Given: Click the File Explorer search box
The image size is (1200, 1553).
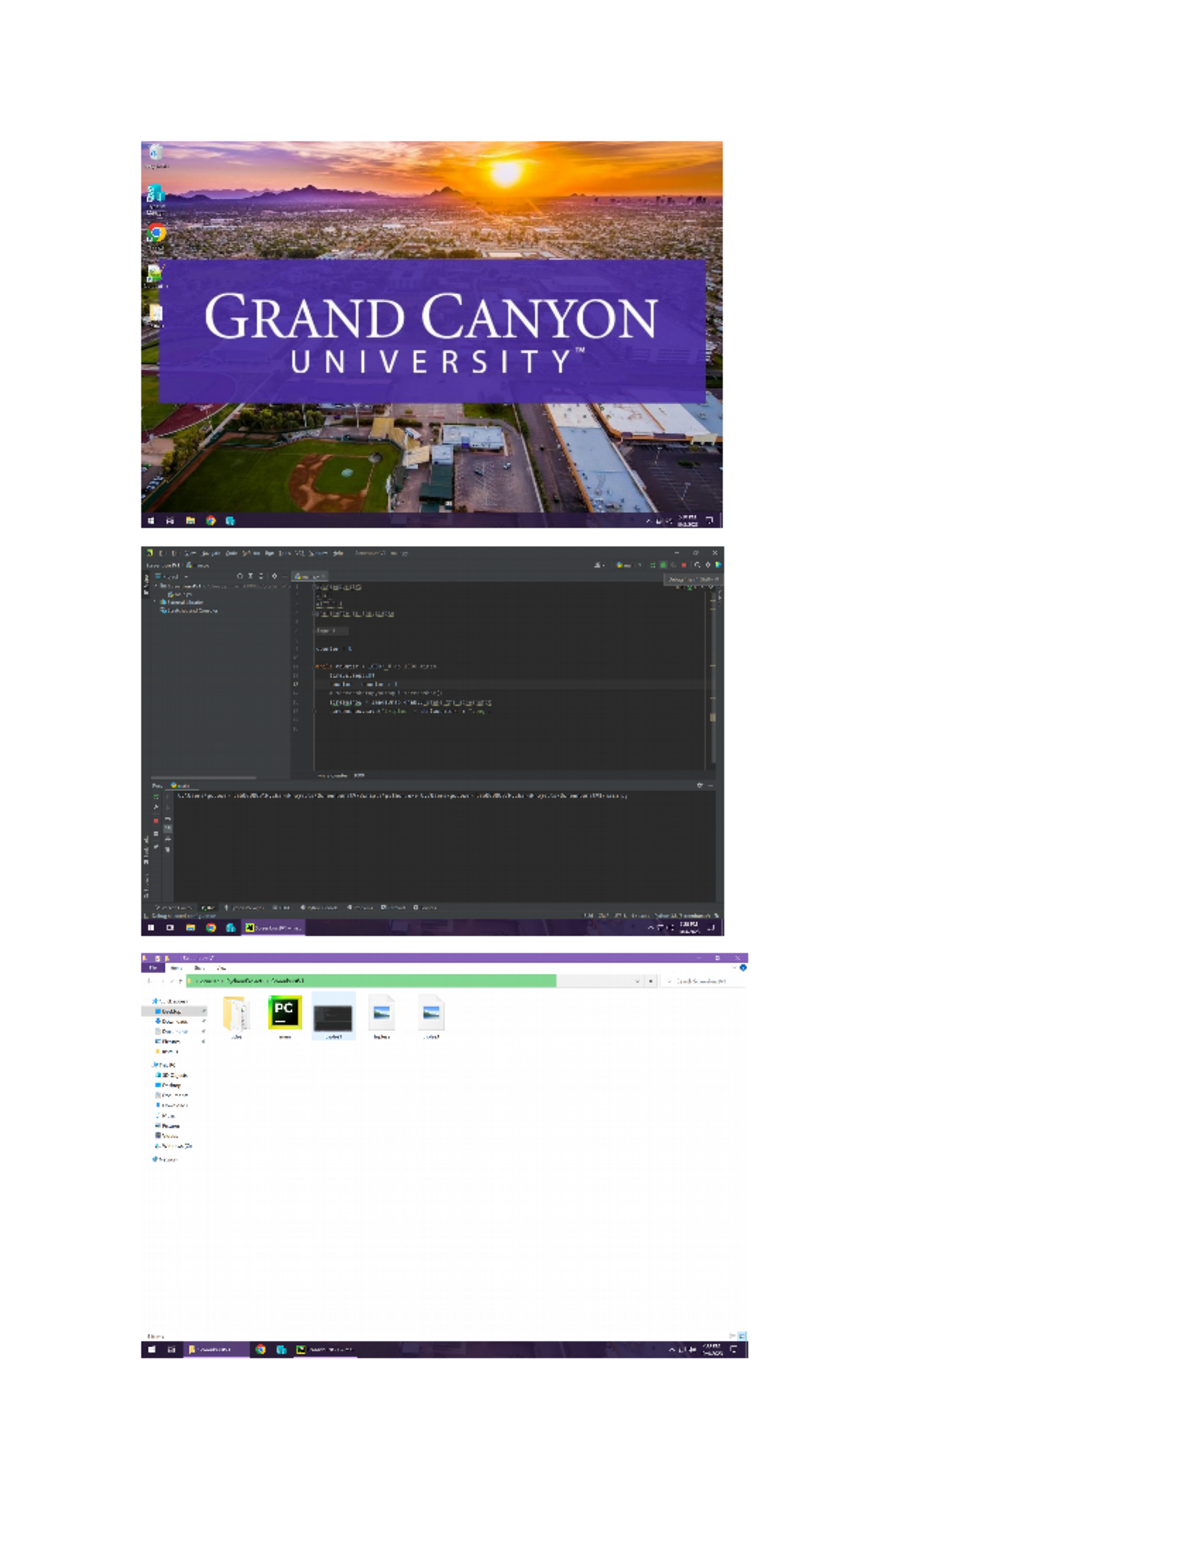Looking at the screenshot, I should click(x=705, y=981).
